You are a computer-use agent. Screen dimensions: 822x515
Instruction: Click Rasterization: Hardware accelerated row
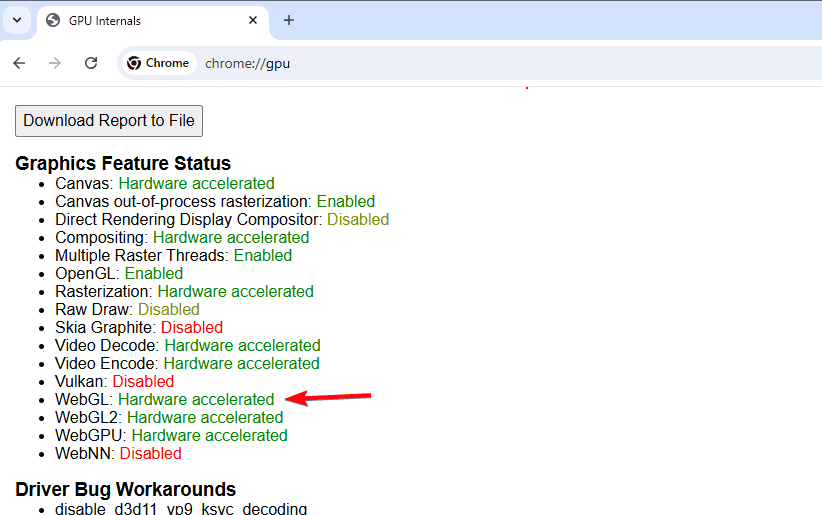(185, 292)
